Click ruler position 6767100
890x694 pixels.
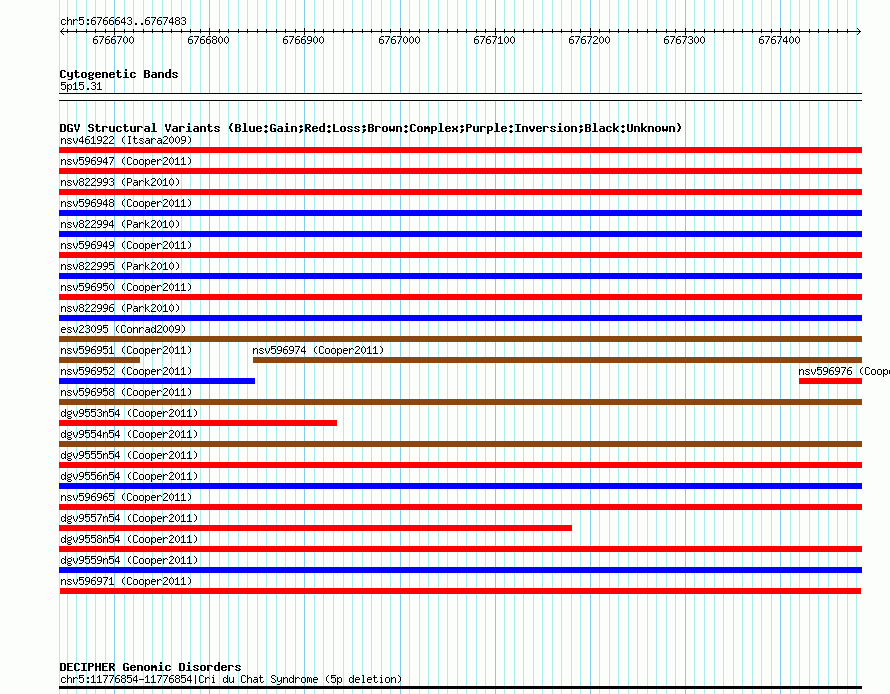pos(494,40)
